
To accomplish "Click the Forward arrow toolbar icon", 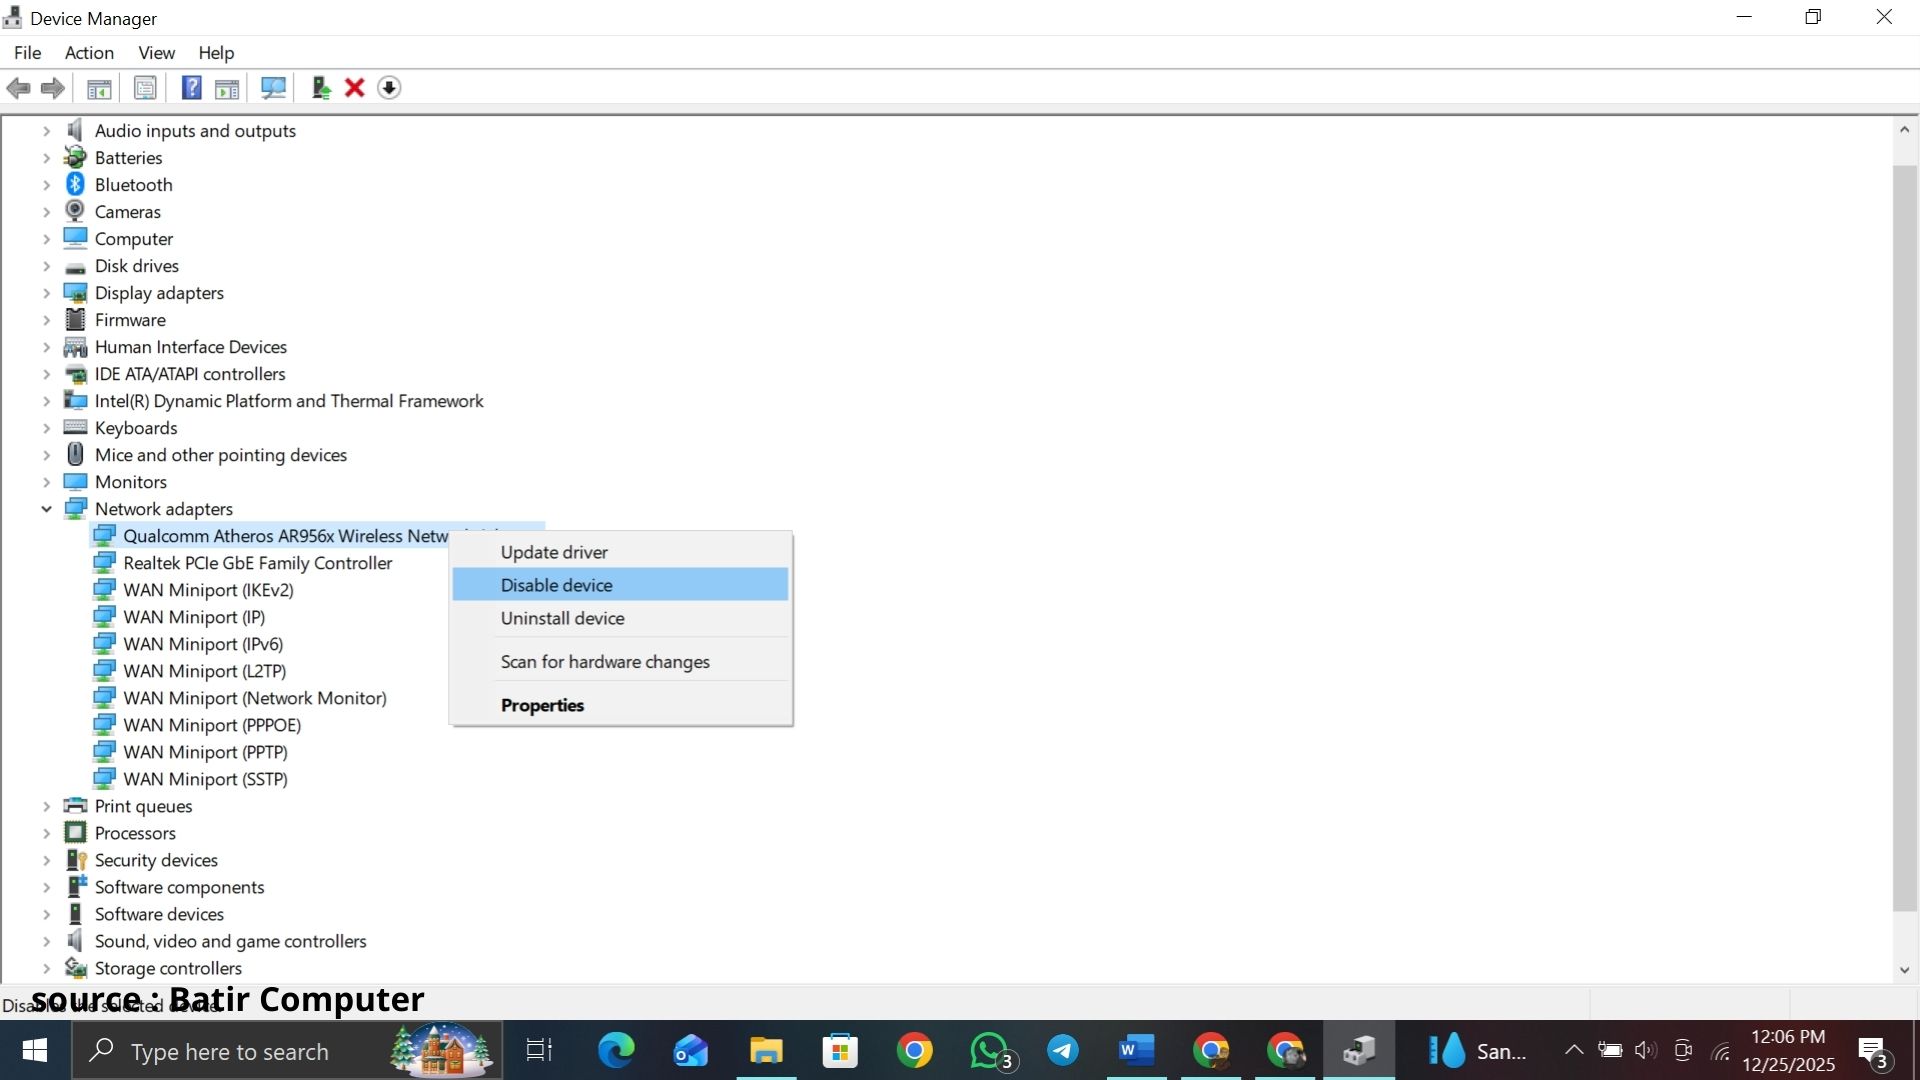I will point(53,88).
